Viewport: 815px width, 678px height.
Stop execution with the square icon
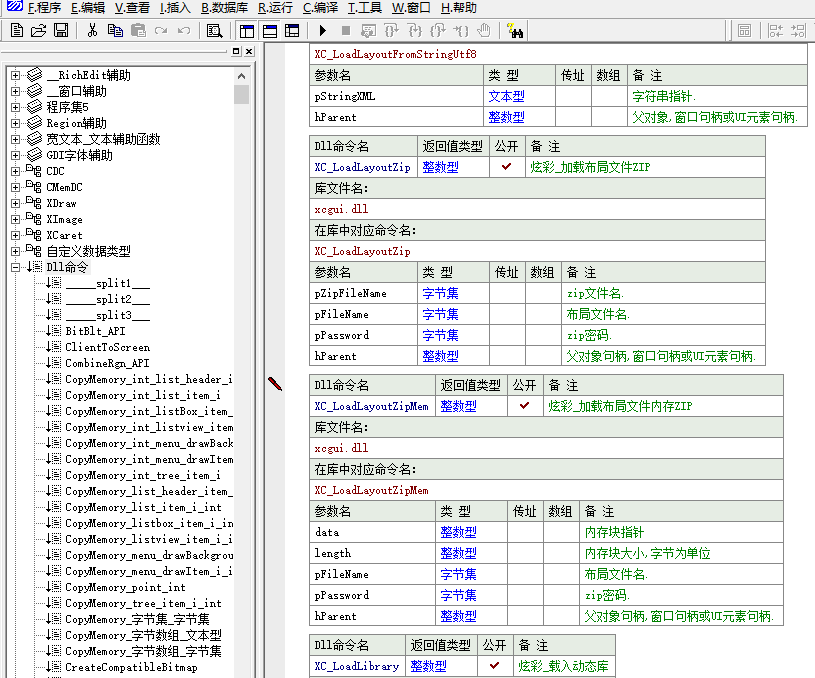[x=346, y=31]
